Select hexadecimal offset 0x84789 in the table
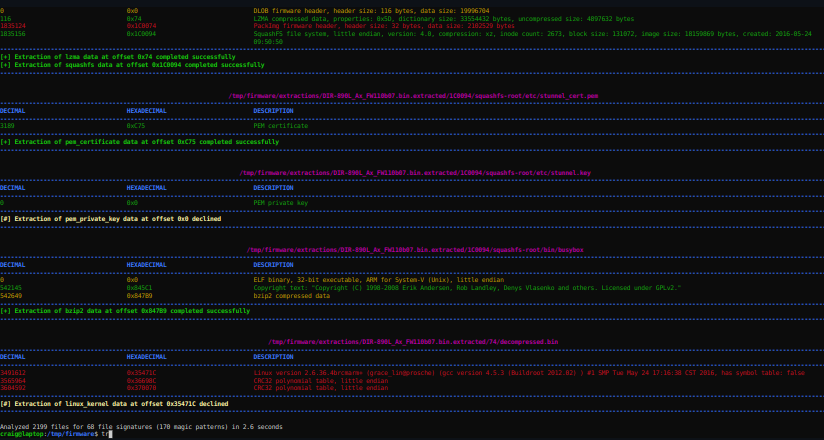Viewport: 824px width, 440px height. point(139,295)
